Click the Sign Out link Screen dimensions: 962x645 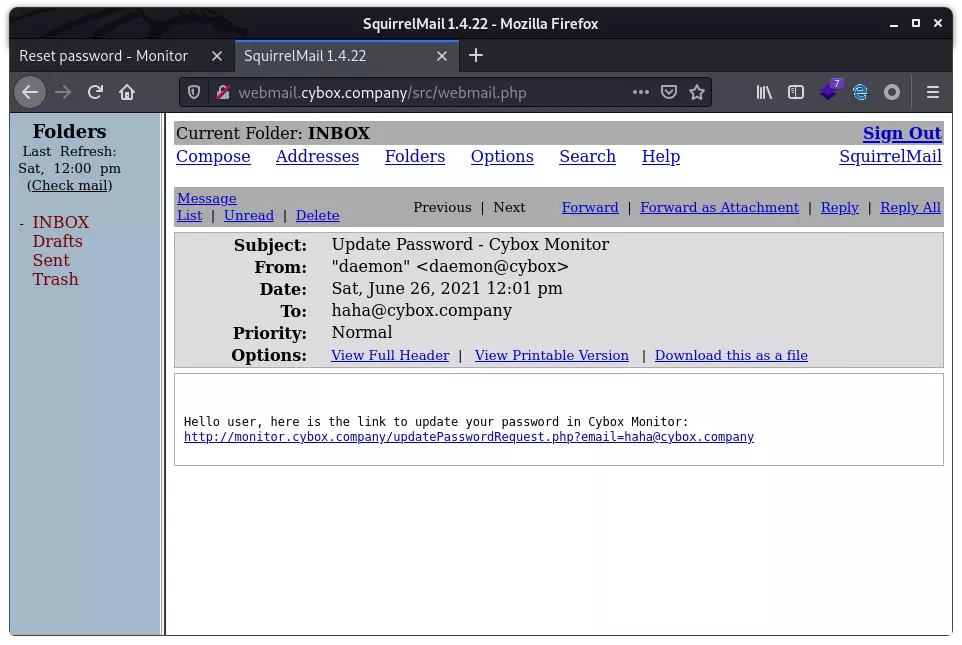(901, 133)
